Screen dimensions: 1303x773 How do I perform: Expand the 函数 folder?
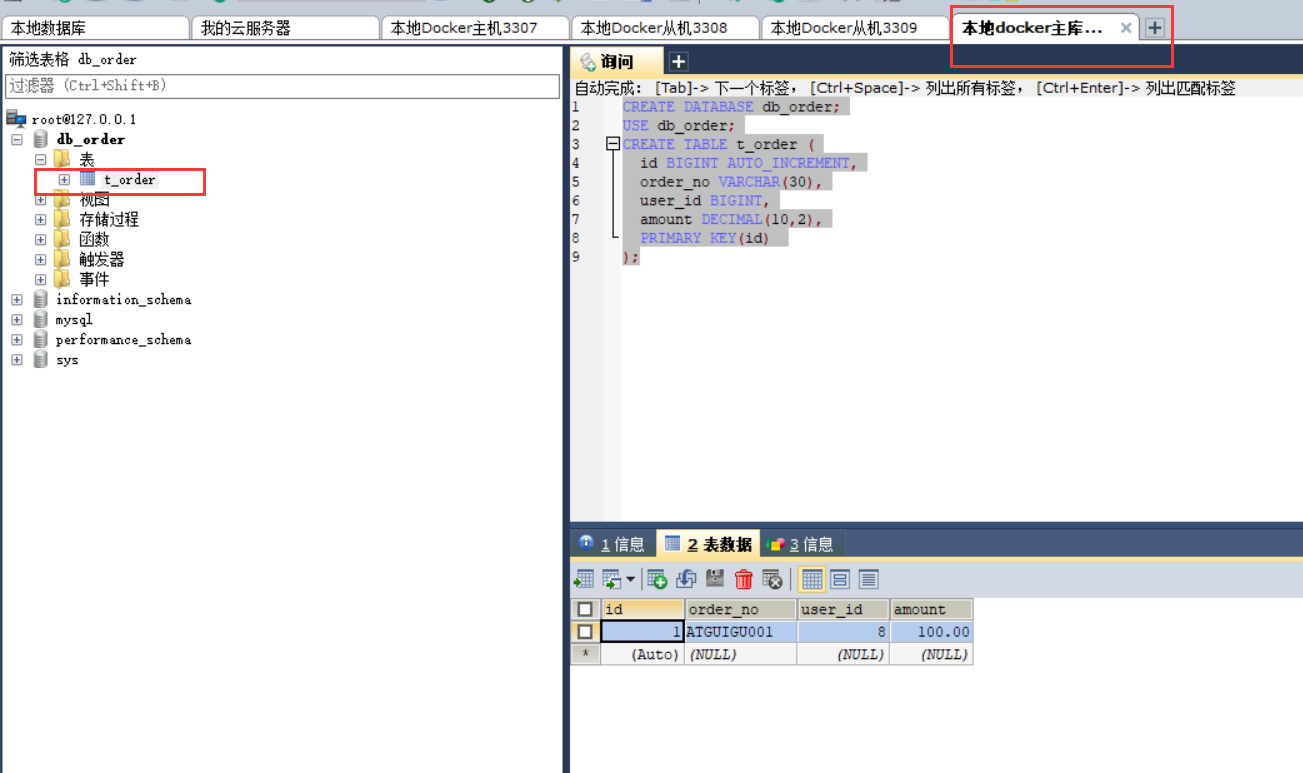click(x=40, y=240)
